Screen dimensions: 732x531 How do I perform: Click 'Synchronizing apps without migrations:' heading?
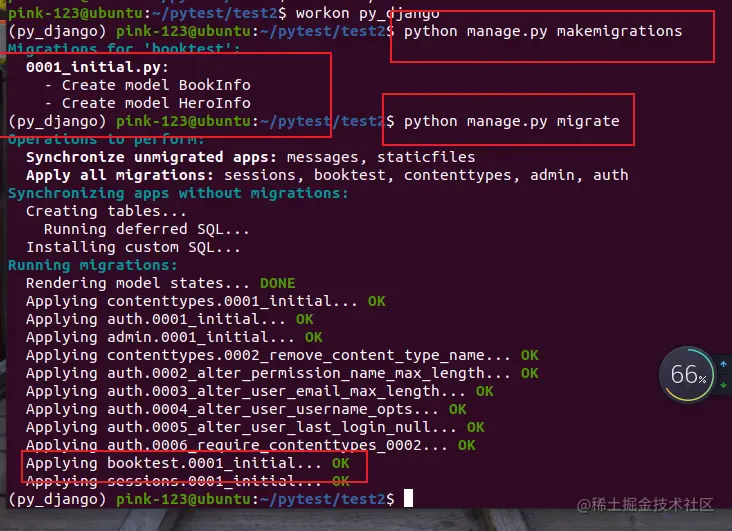[x=178, y=193]
